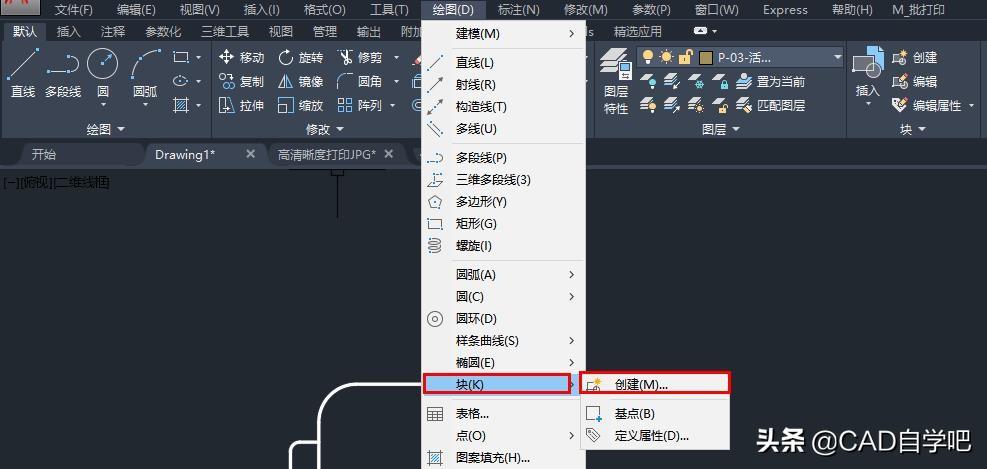Open the 修剪 trim dropdown arrow
Viewport: 987px width, 469px height.
pyautogui.click(x=397, y=57)
